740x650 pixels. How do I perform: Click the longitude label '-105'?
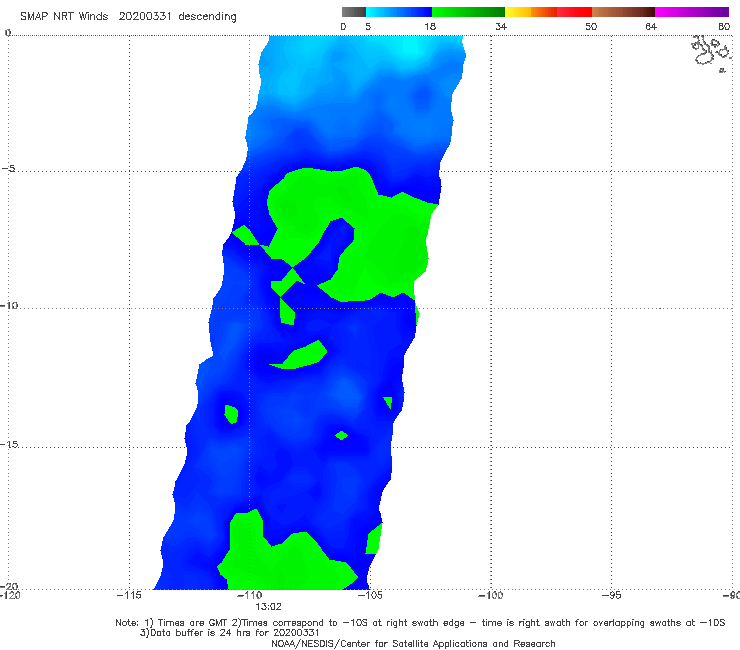[x=370, y=595]
